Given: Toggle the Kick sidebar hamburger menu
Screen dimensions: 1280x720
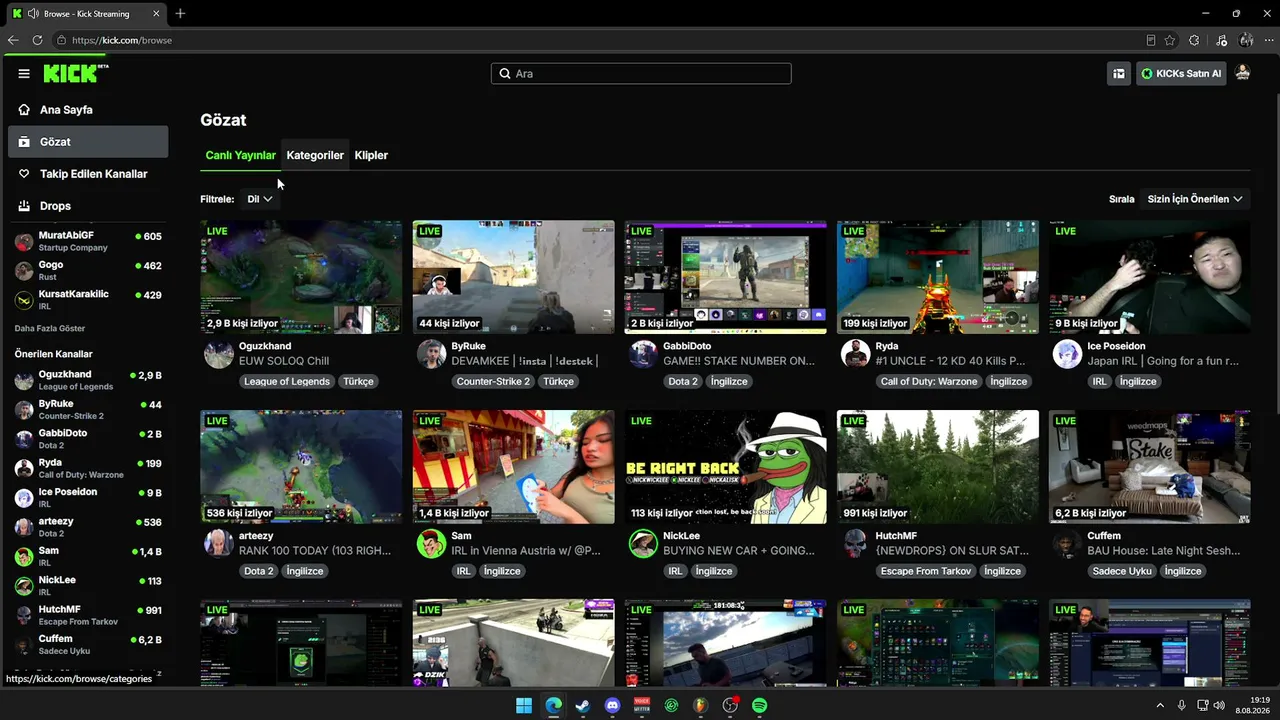Looking at the screenshot, I should 24,73.
